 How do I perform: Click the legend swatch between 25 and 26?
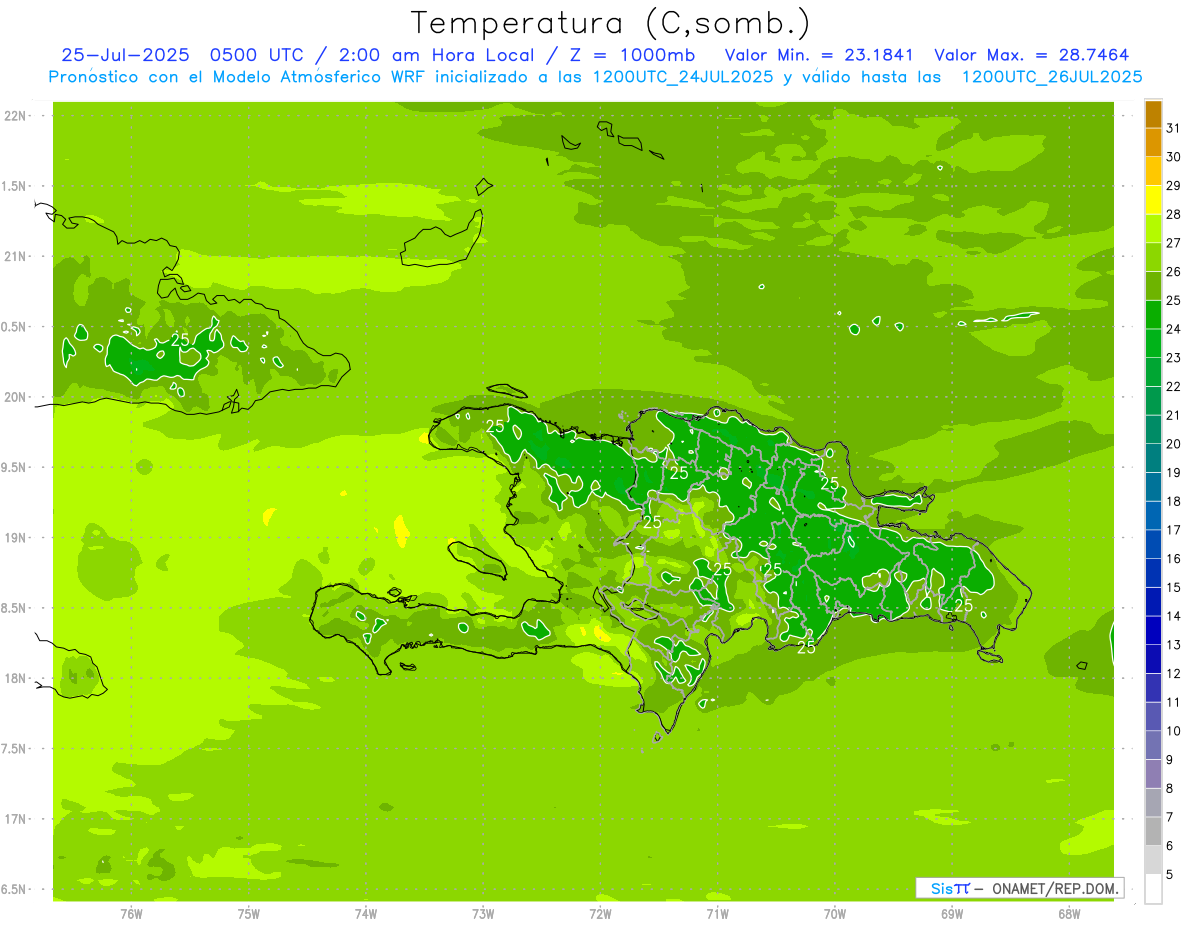click(x=1153, y=285)
